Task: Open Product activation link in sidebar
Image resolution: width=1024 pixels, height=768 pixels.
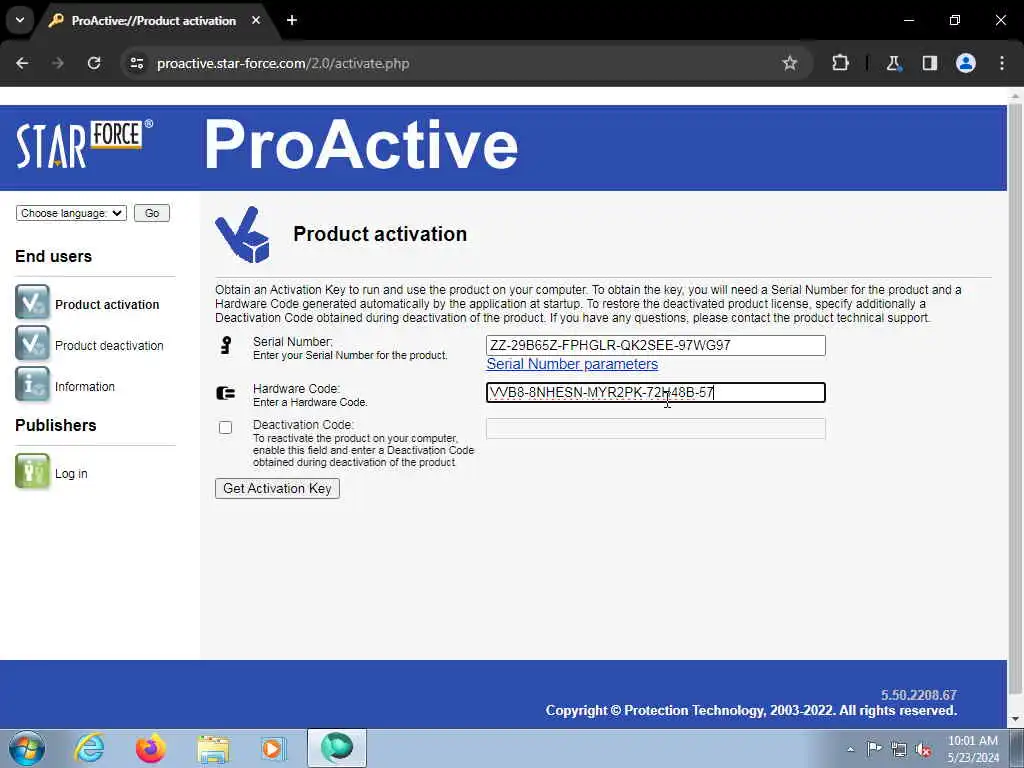Action: click(107, 304)
